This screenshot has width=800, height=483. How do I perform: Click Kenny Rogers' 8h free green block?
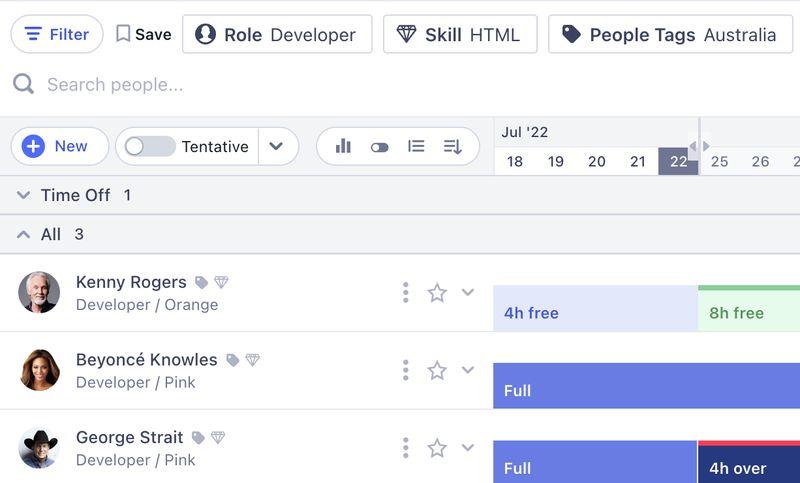[748, 312]
